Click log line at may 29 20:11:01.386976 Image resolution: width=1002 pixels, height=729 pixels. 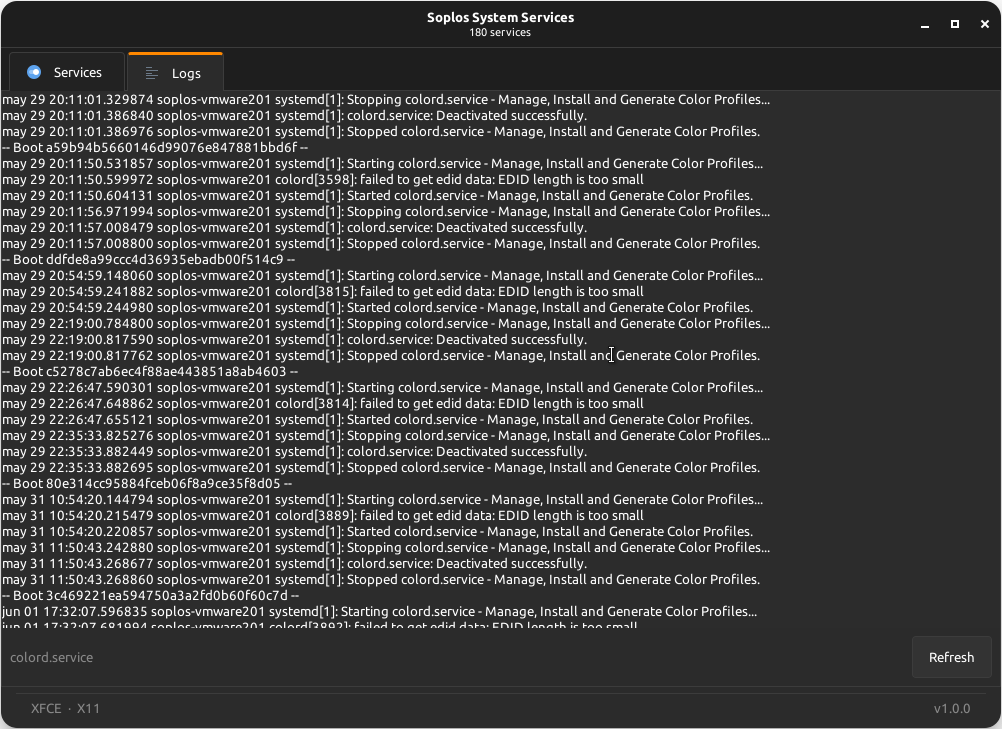(381, 132)
